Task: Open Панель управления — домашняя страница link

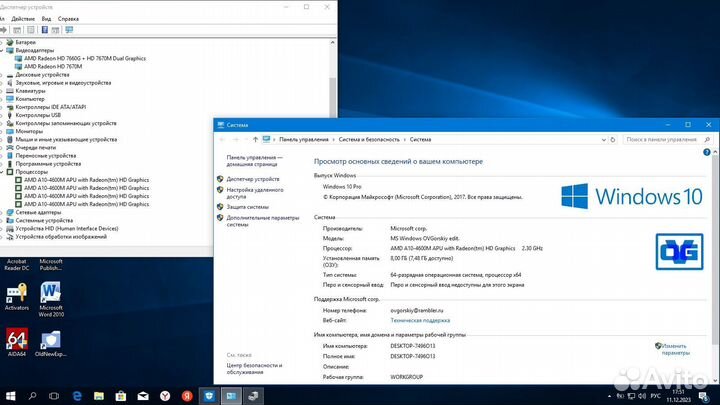Action: (x=254, y=161)
